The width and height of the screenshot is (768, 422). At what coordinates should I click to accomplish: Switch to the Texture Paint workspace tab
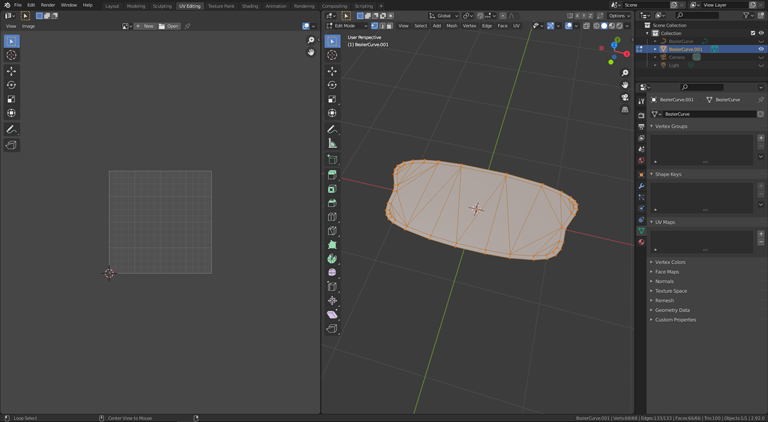221,6
